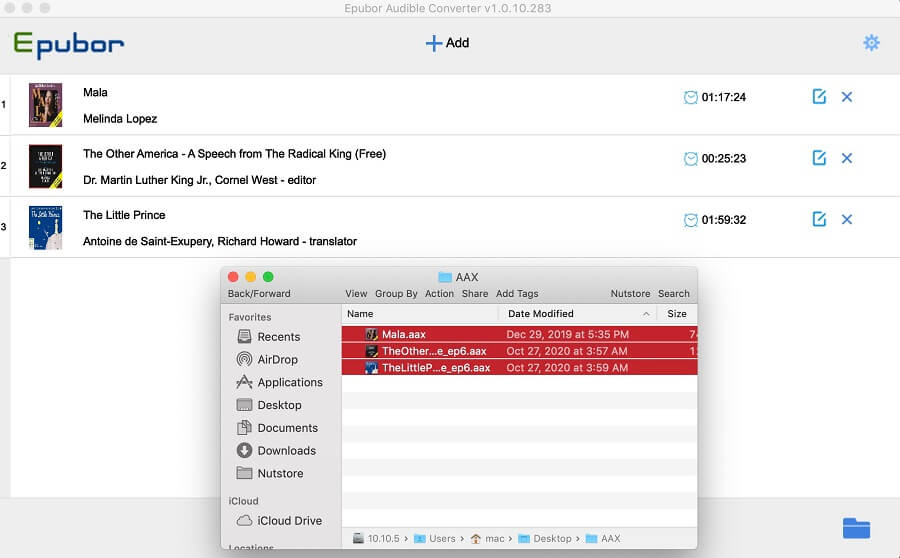Click the clock icon beside 00:25:23
The height and width of the screenshot is (558, 900).
690,158
